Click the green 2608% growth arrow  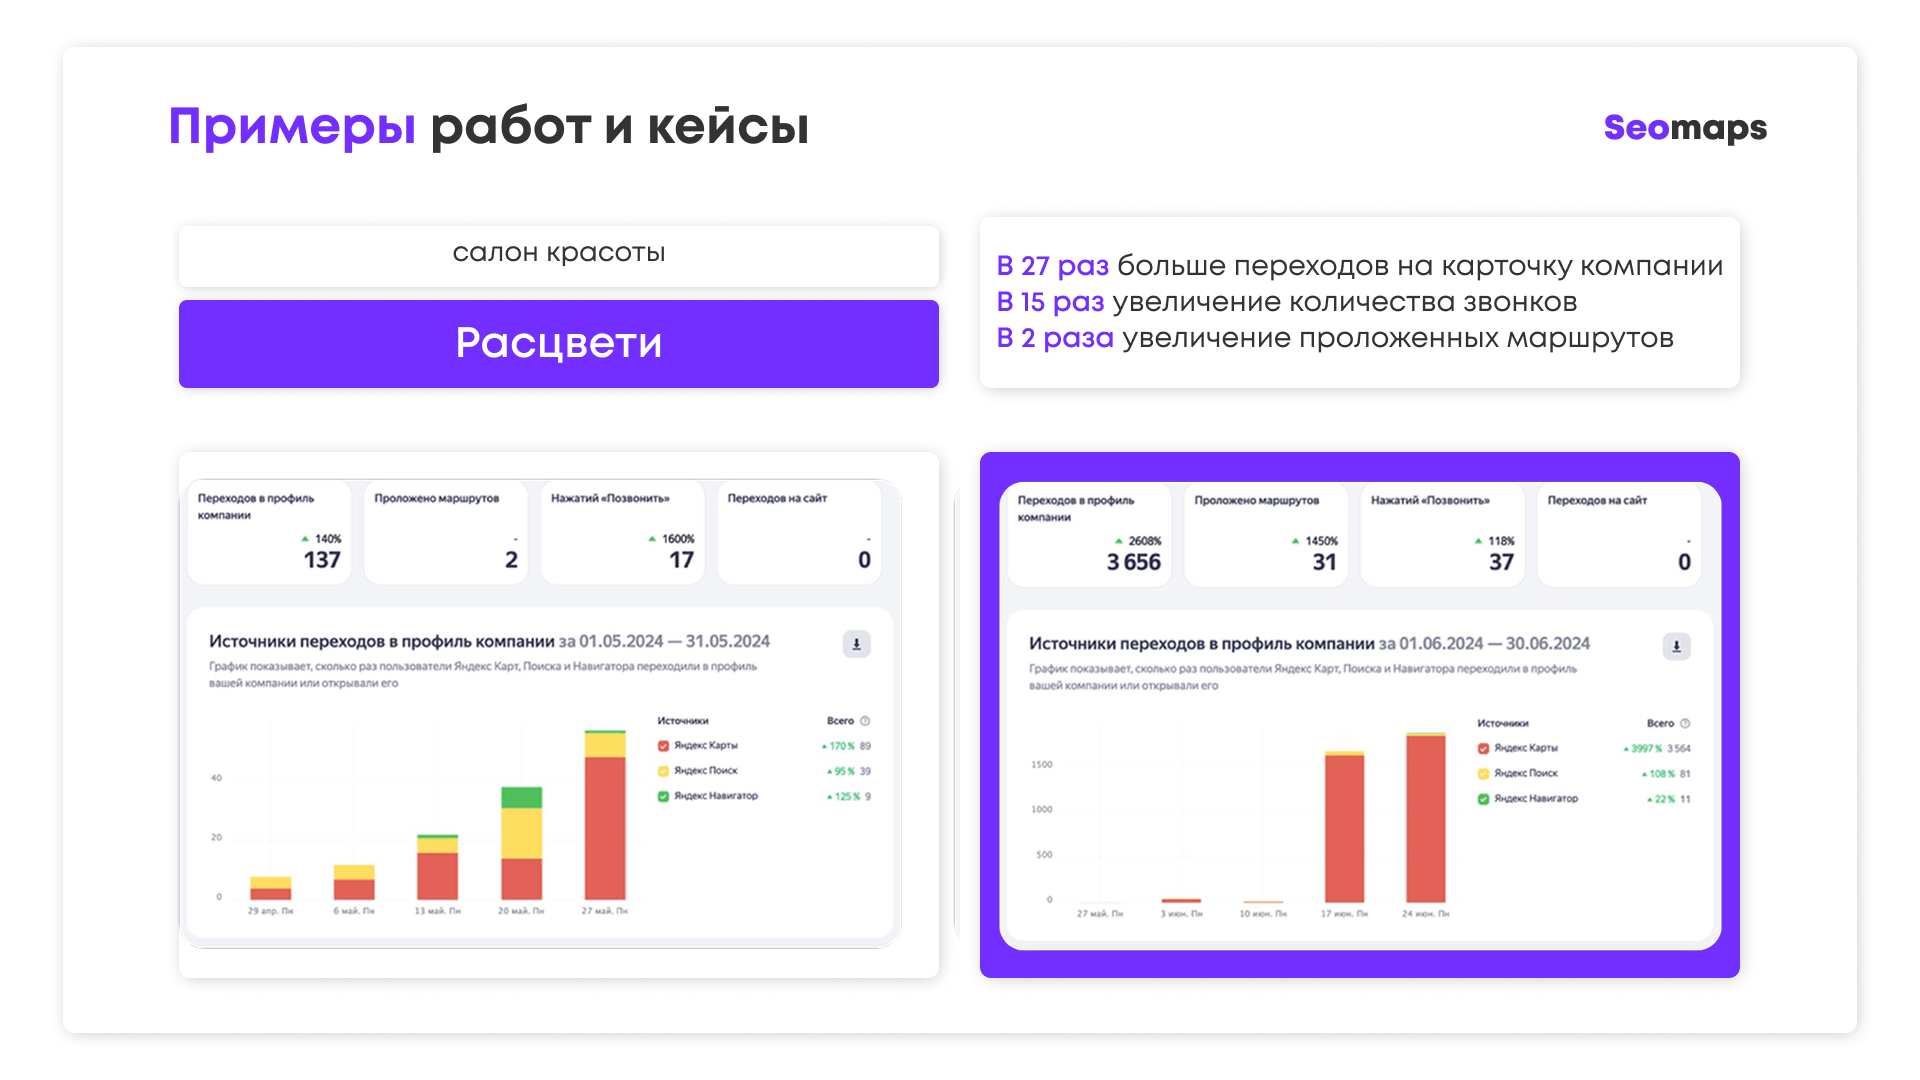click(x=1119, y=541)
